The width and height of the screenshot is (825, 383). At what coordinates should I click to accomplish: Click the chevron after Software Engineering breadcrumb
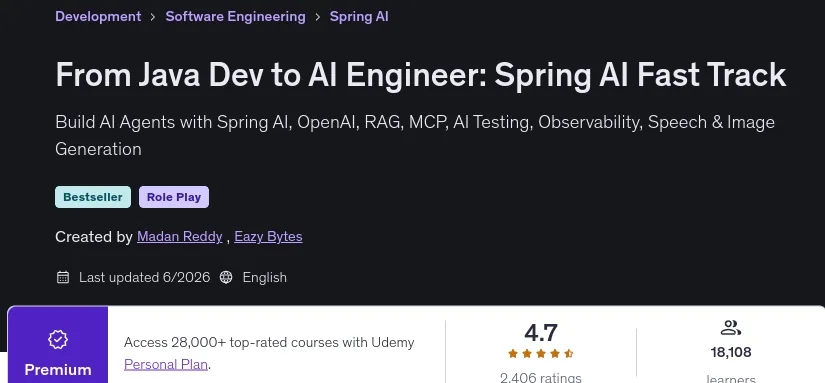click(x=318, y=17)
